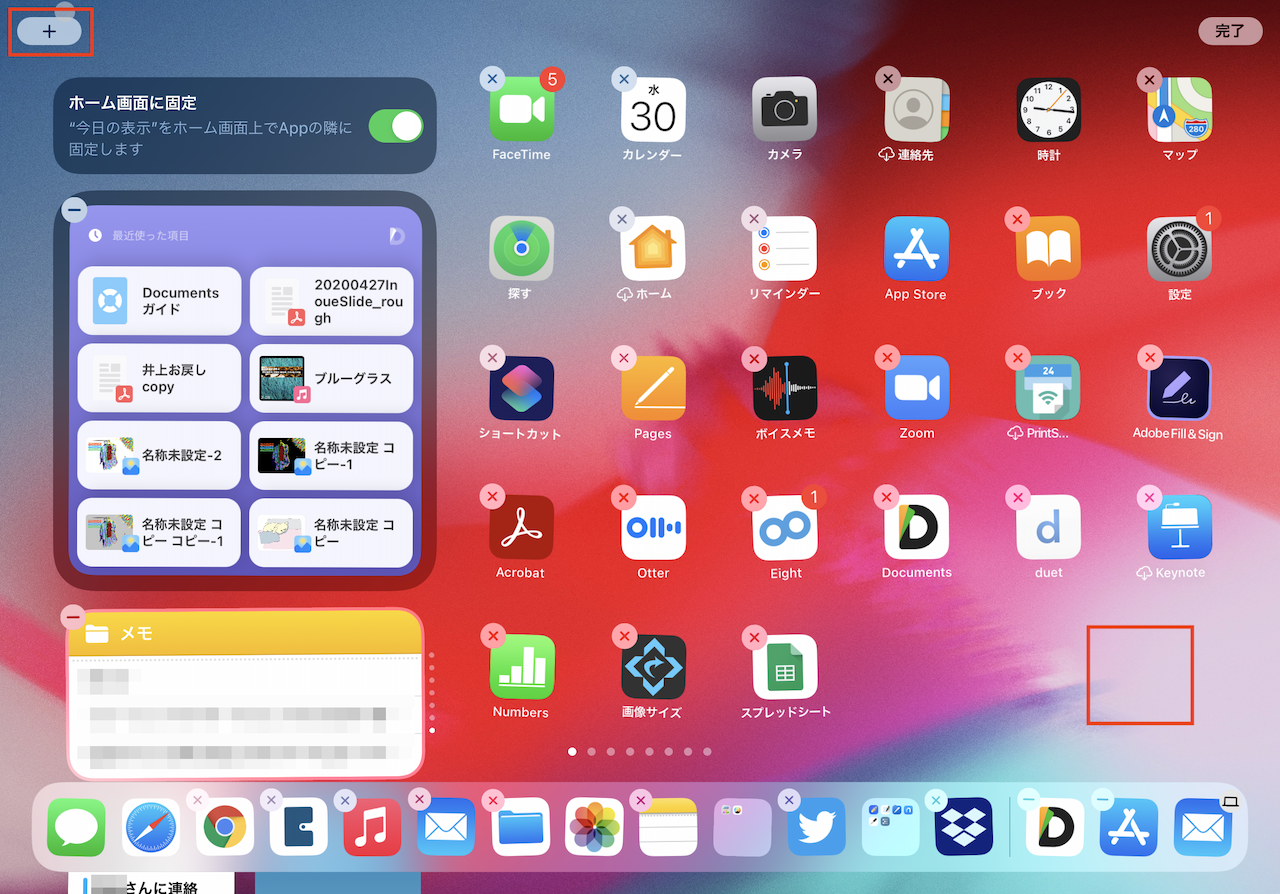Tap the plus button to add widget
Screen dimensions: 1280x894
(49, 31)
